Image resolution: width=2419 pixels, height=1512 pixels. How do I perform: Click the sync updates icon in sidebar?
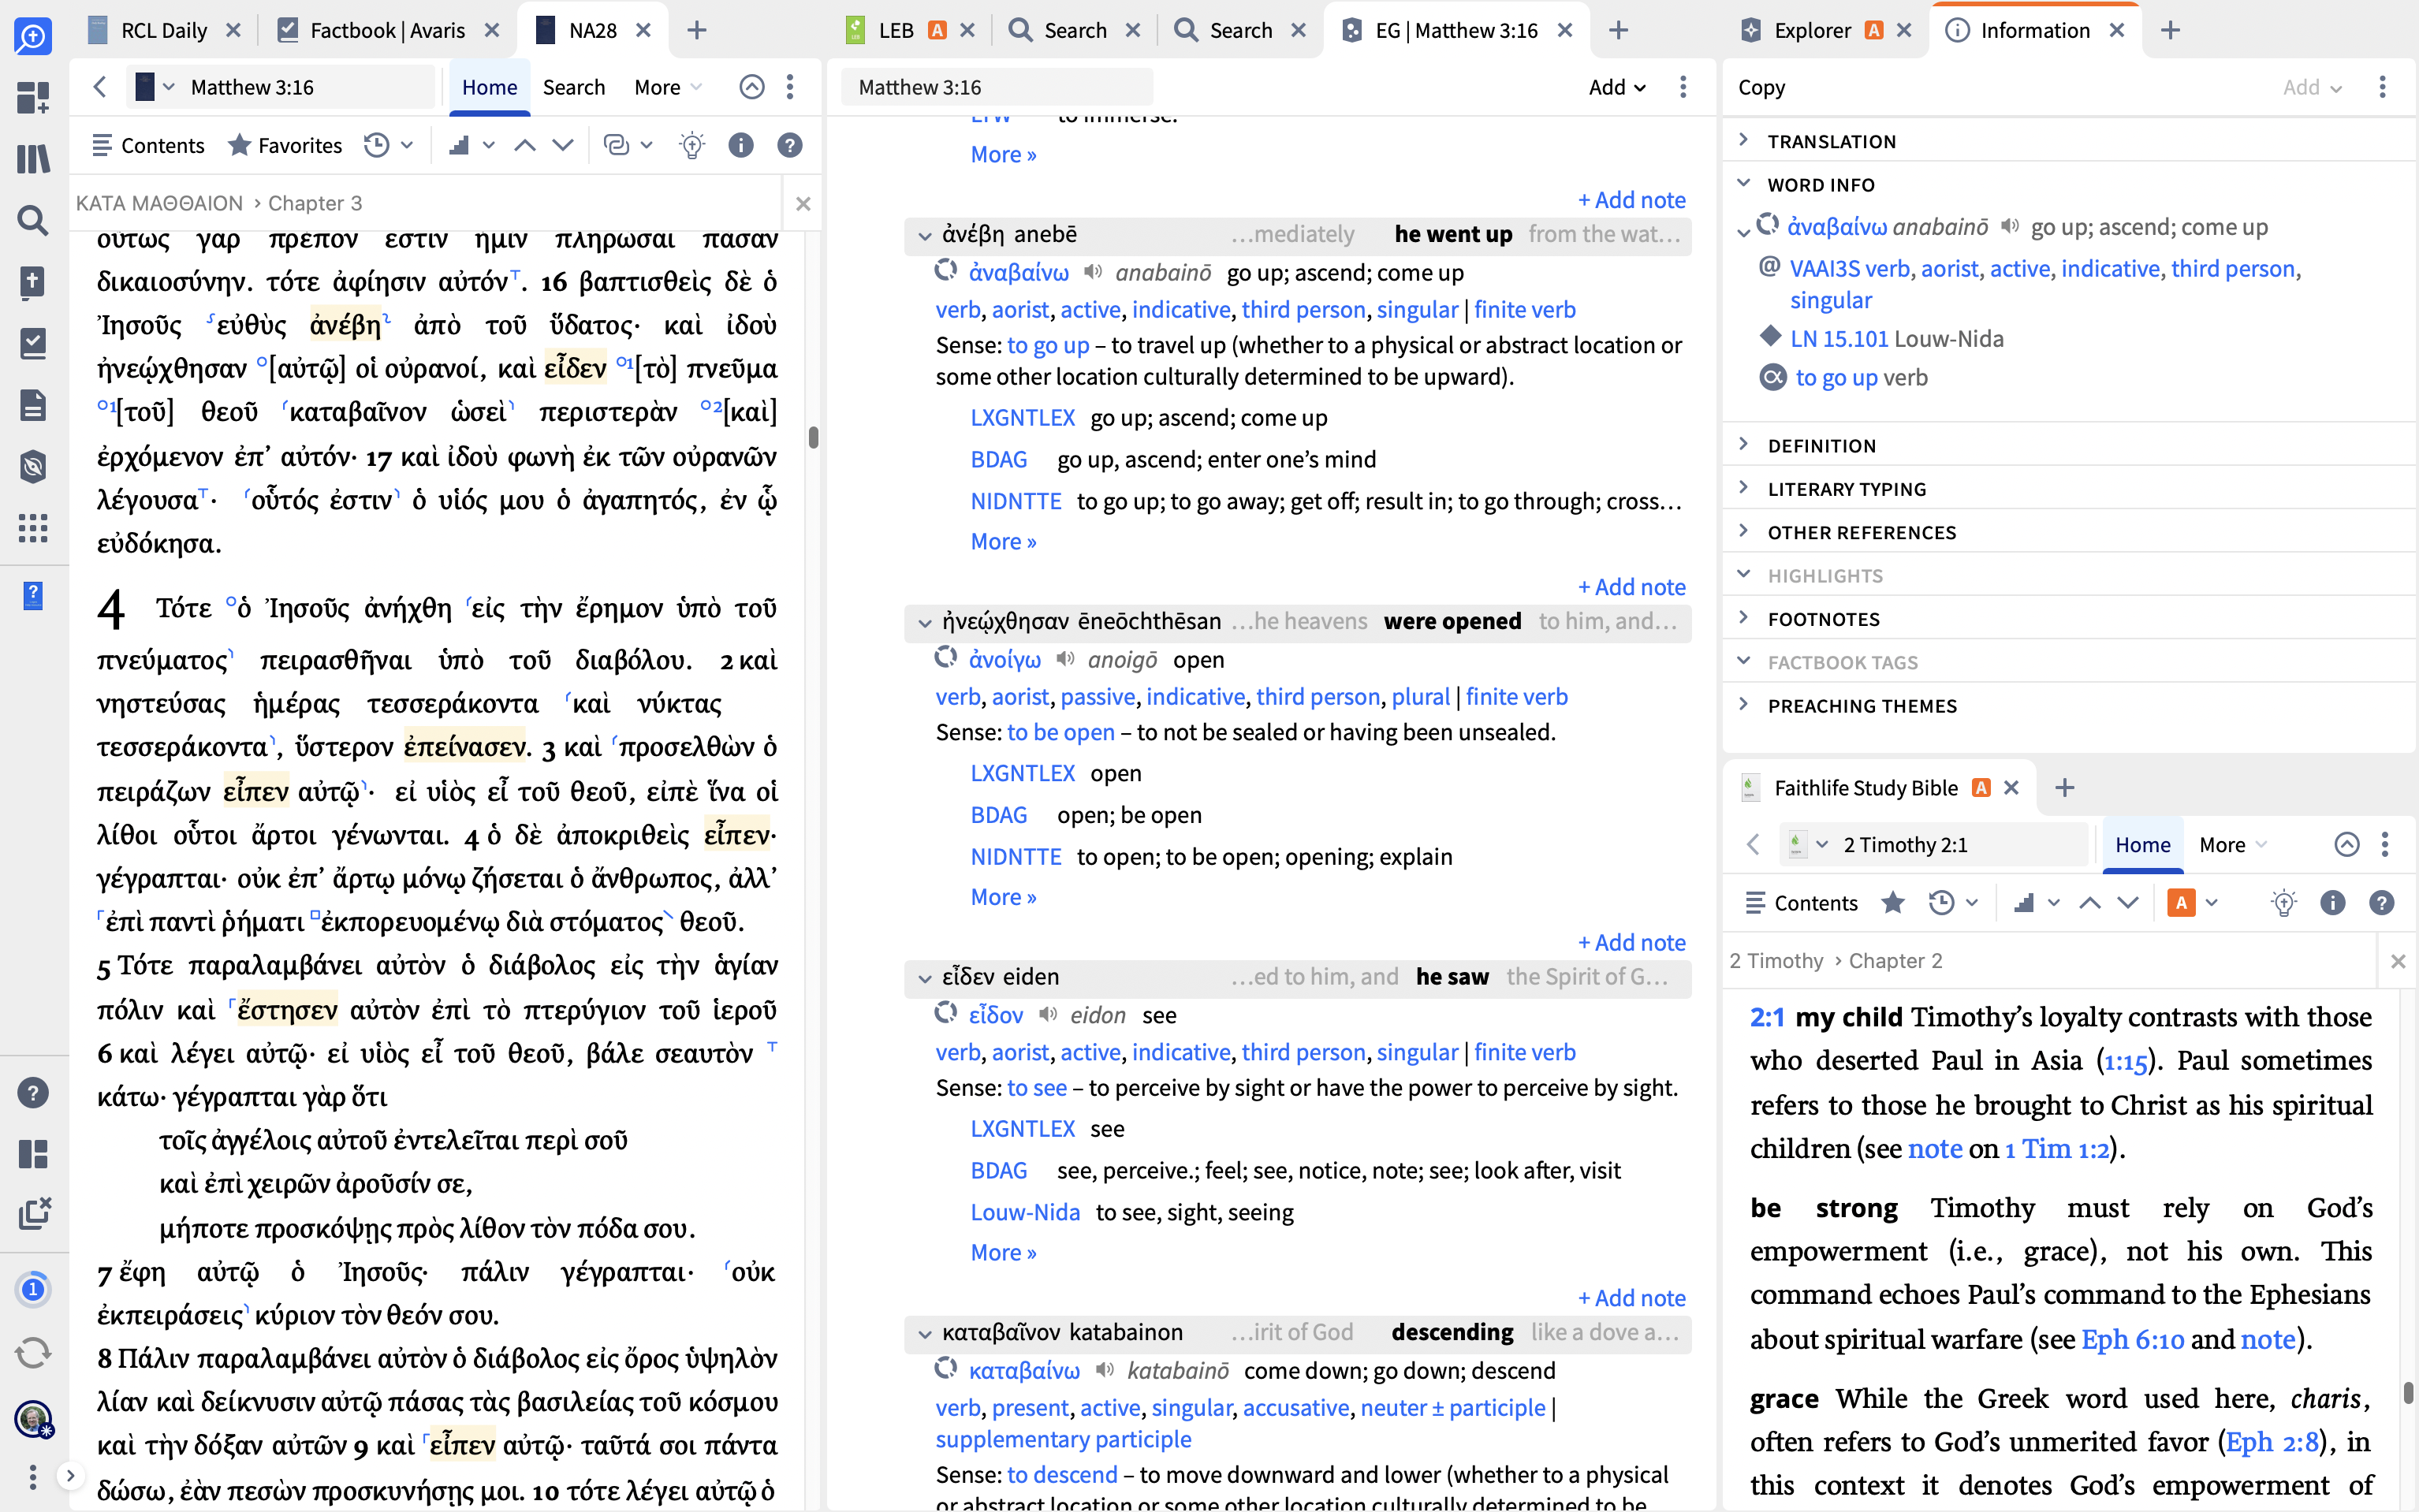[32, 1353]
